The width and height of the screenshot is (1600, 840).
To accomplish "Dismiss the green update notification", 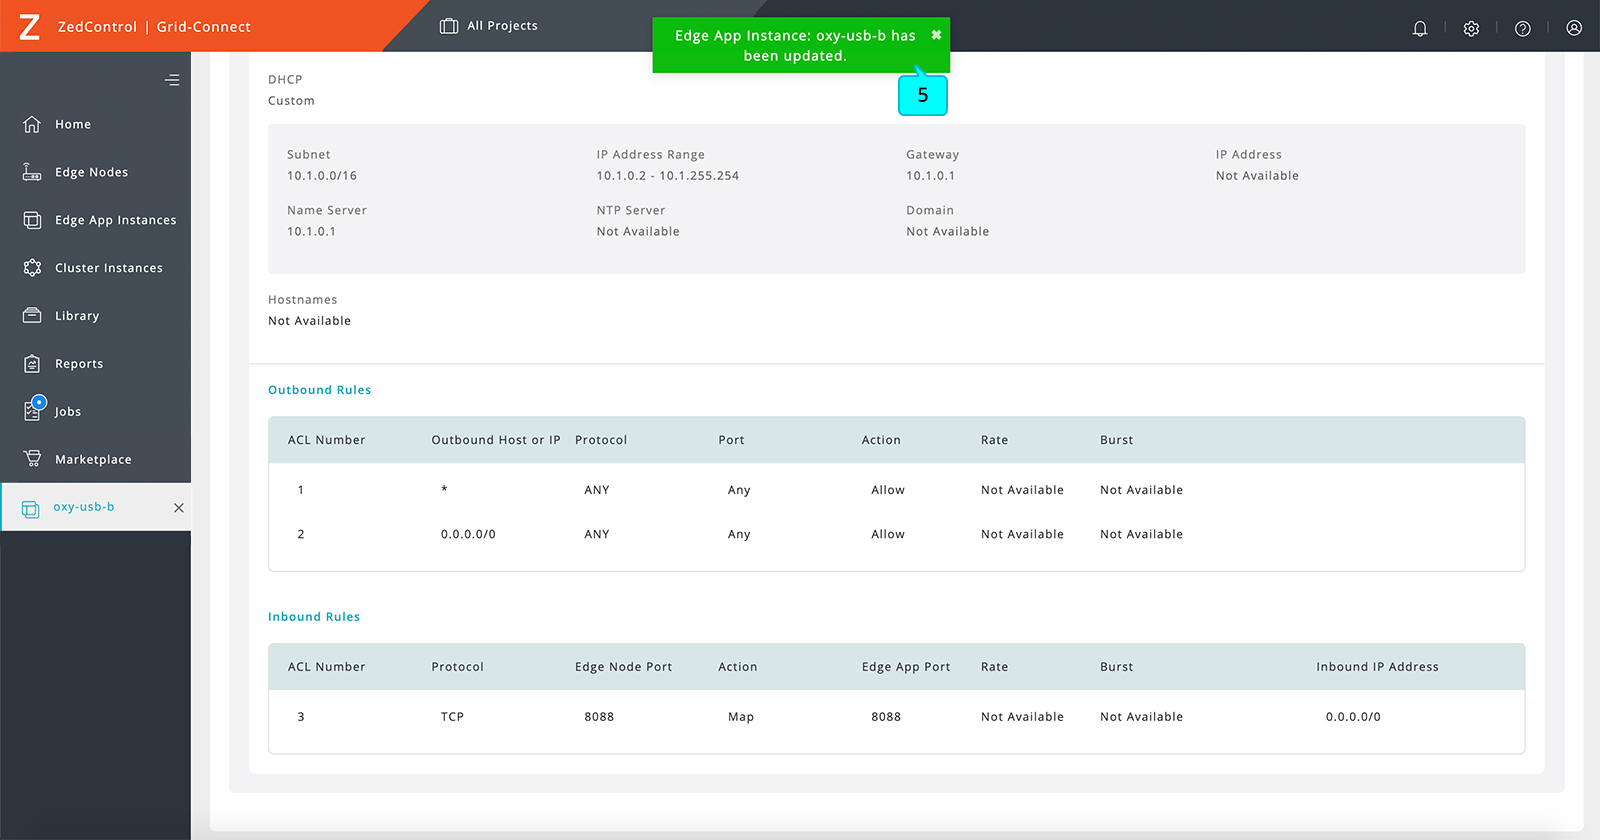I will tap(936, 35).
